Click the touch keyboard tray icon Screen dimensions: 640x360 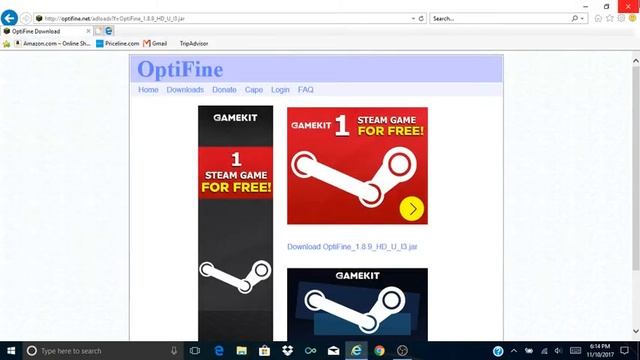tap(576, 351)
